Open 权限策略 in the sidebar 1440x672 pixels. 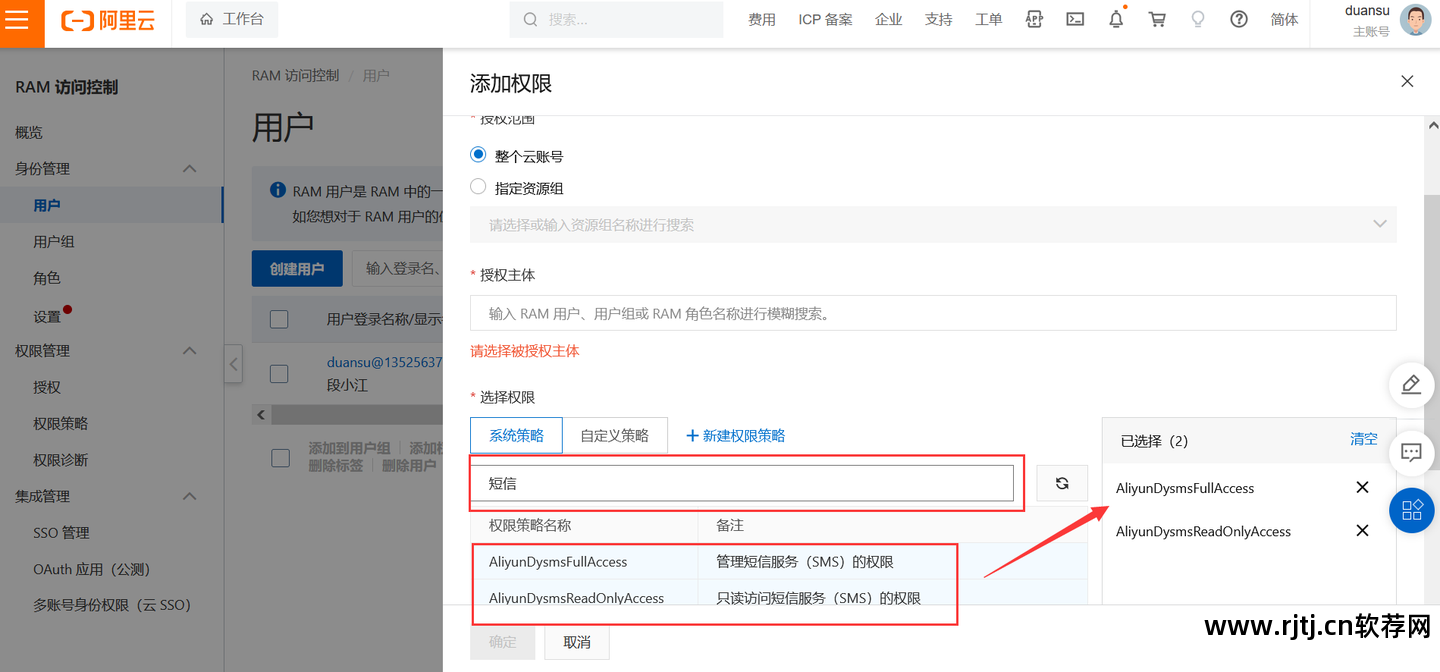coord(61,423)
